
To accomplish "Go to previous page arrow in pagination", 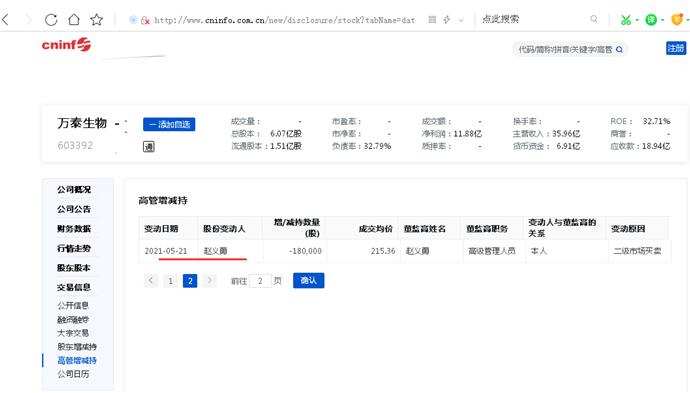I will pyautogui.click(x=150, y=280).
